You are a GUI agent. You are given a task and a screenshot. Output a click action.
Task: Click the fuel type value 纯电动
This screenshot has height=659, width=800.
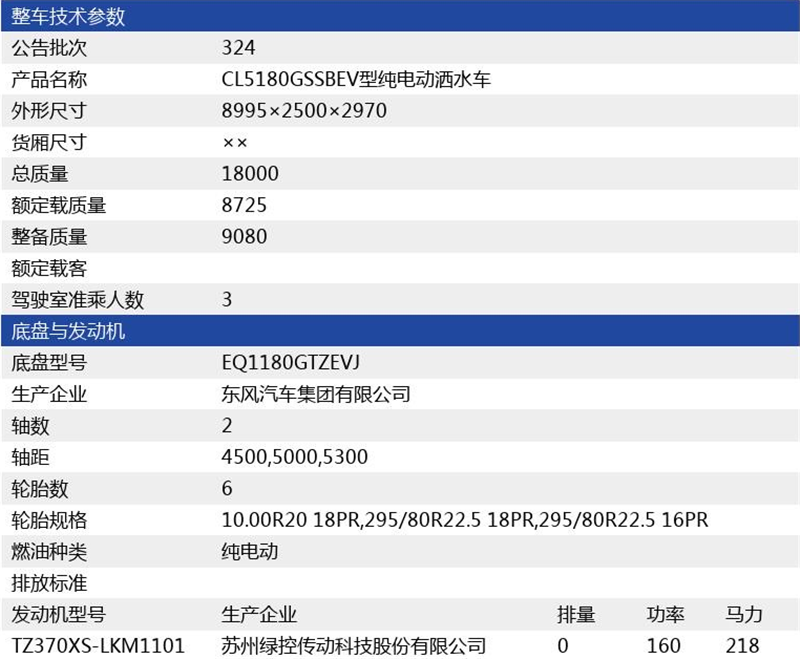(250, 551)
